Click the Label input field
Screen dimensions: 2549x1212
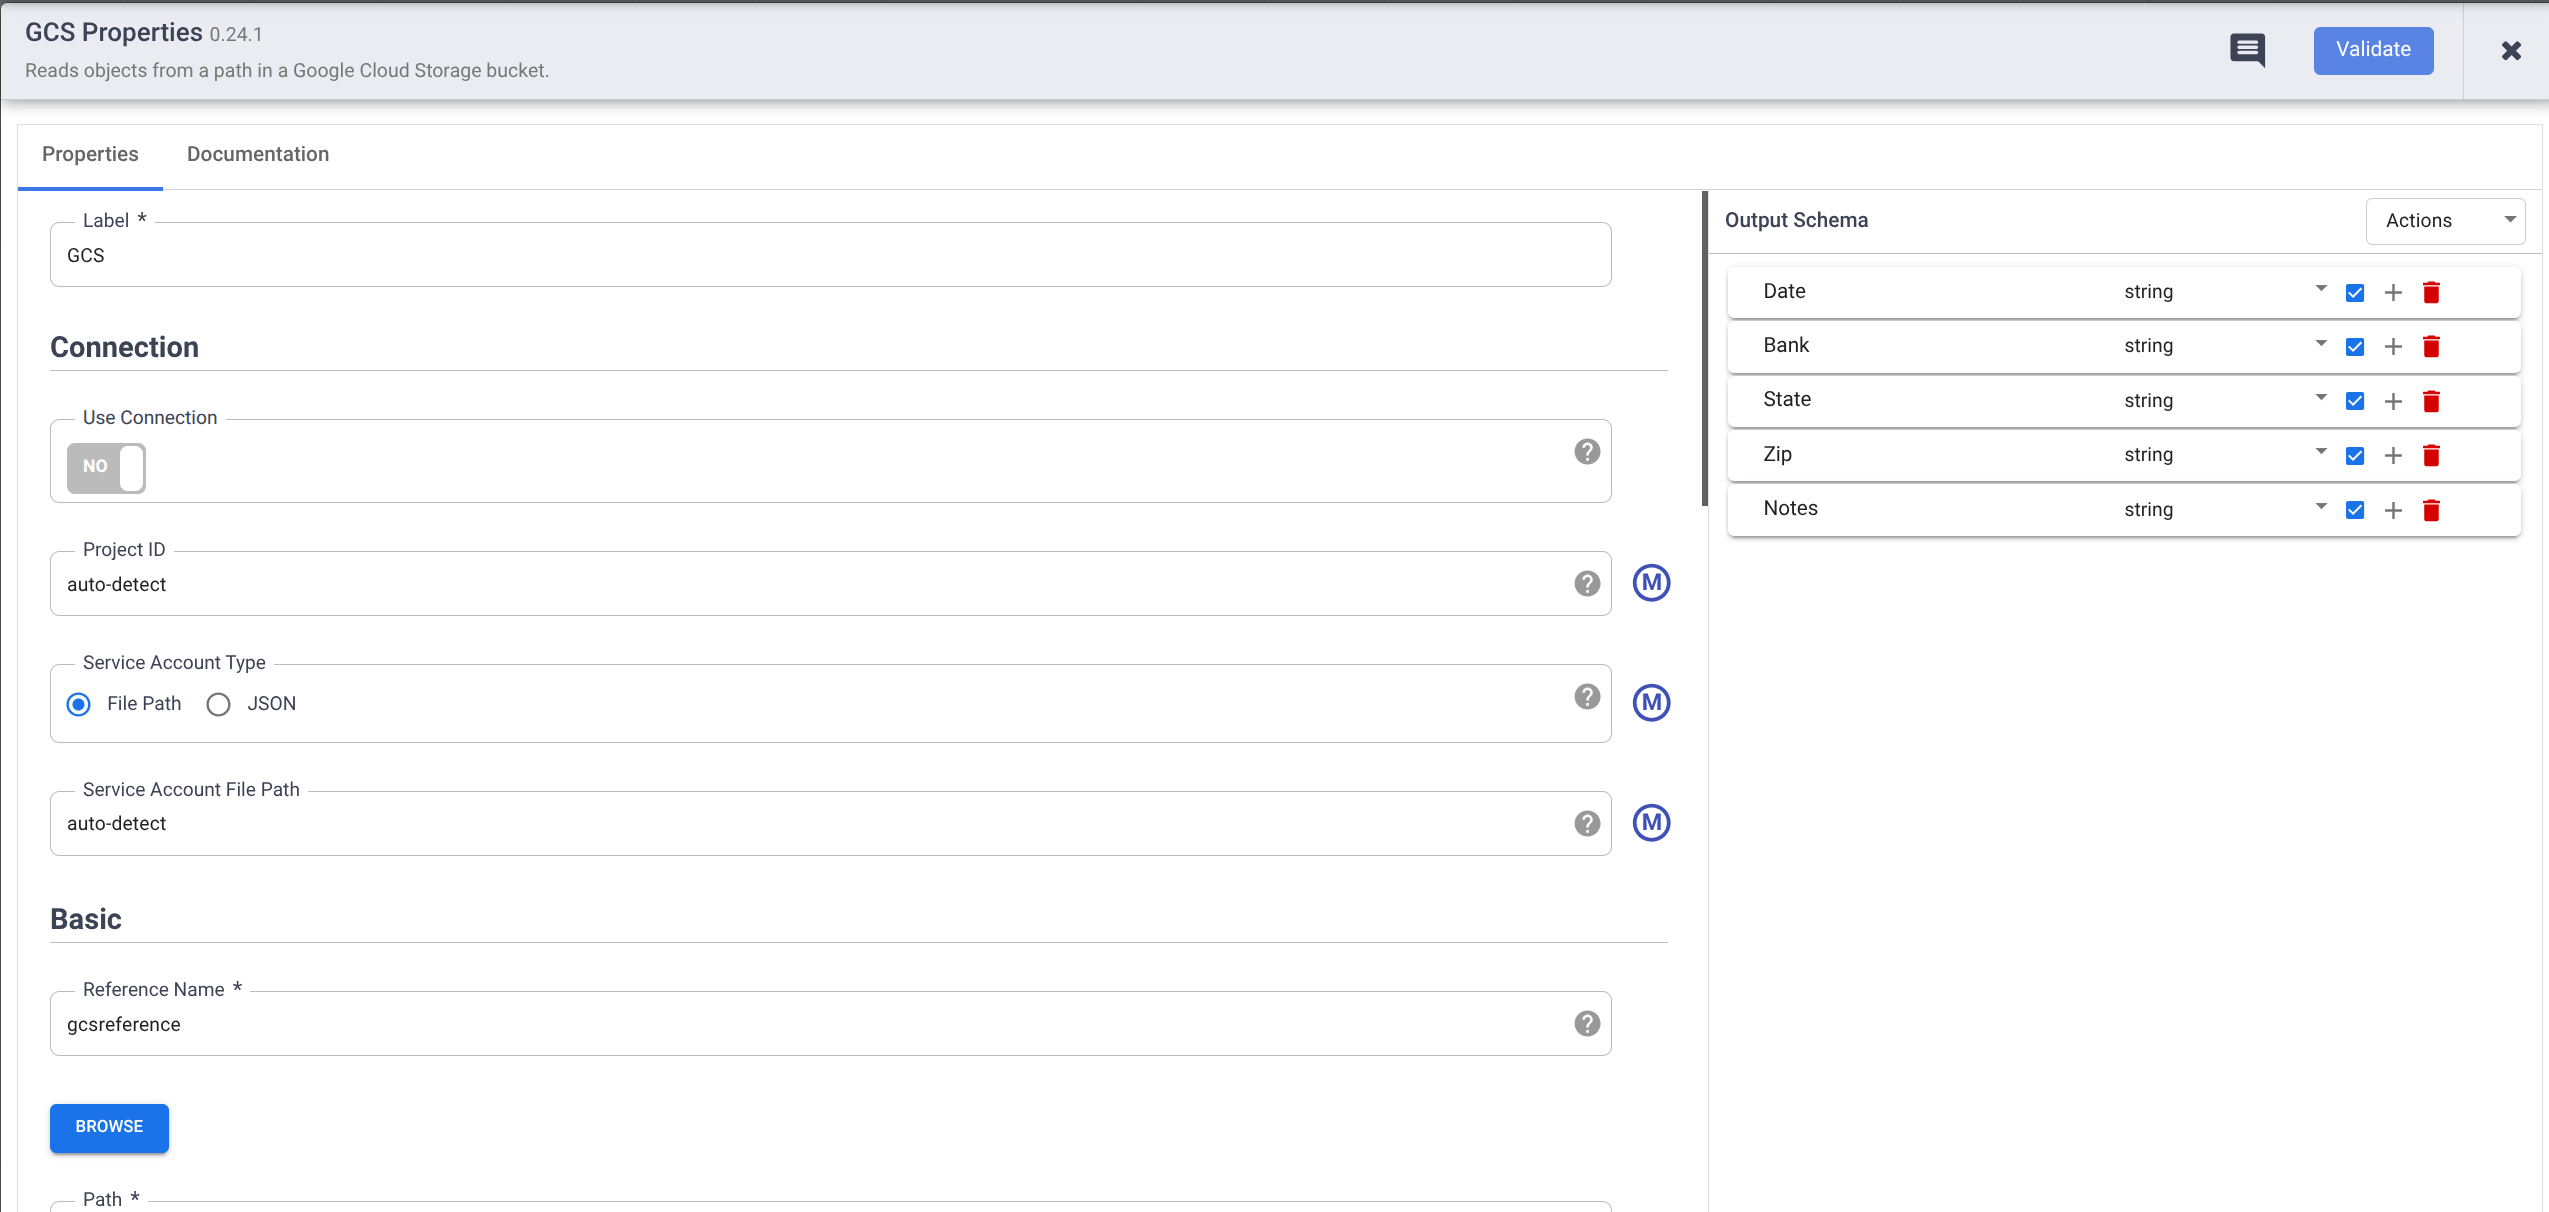pyautogui.click(x=500, y=254)
